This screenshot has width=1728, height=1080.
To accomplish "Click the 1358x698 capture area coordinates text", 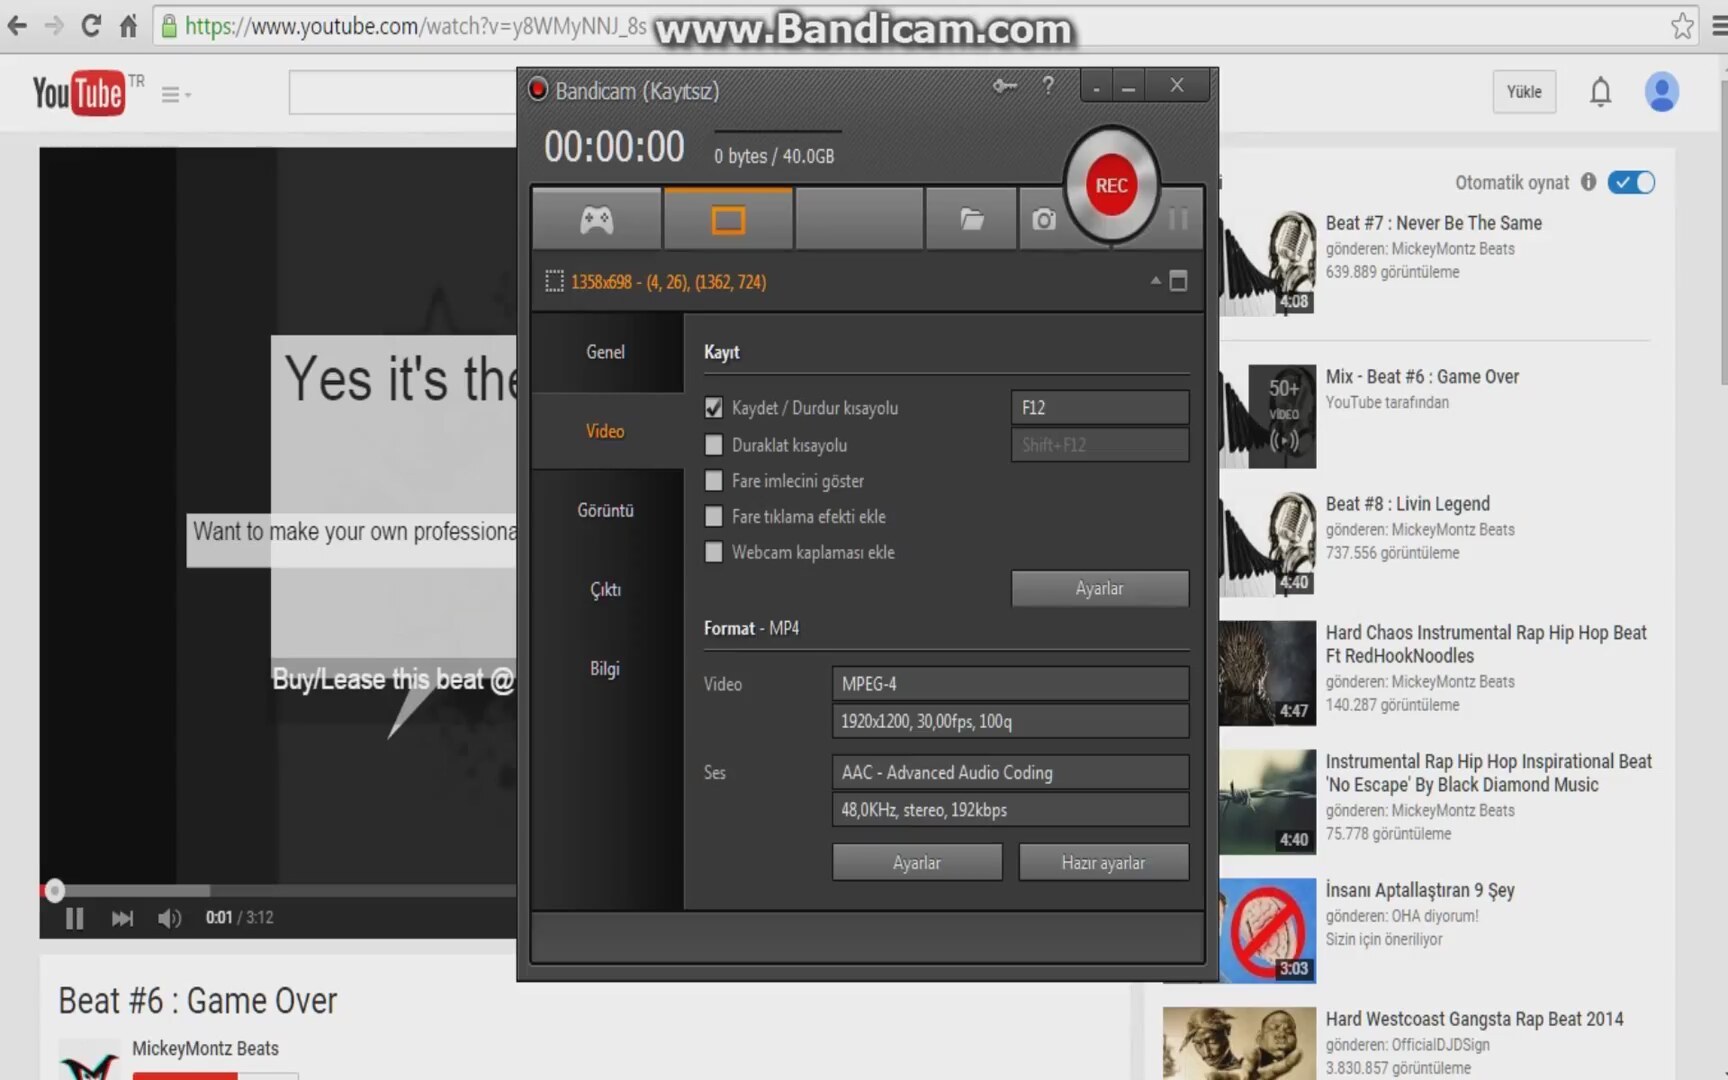I will tap(669, 282).
